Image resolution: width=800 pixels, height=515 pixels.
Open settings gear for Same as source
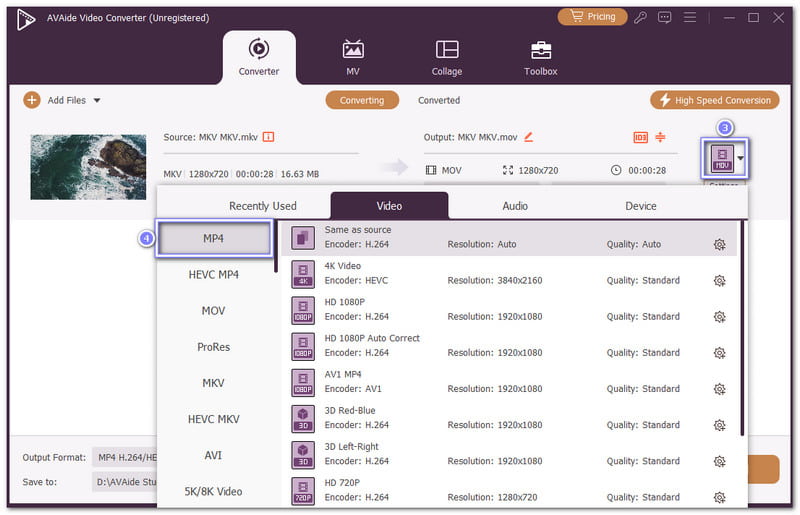tap(719, 244)
